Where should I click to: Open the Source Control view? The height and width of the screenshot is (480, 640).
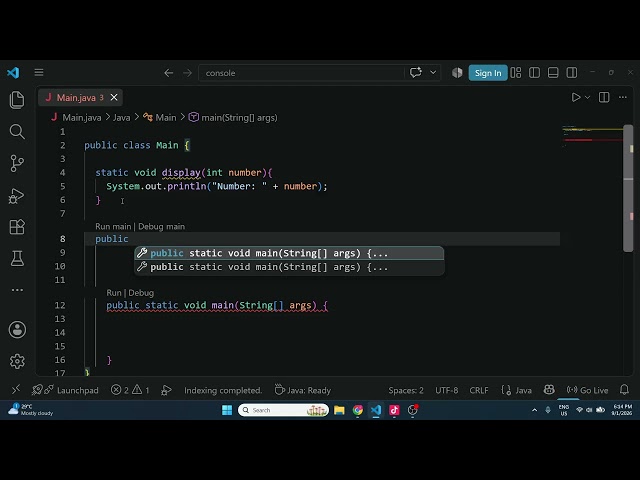17,163
